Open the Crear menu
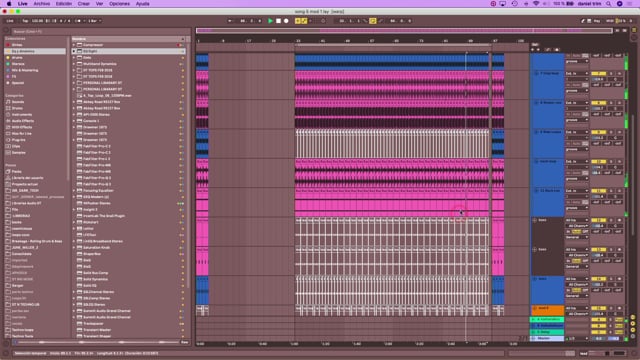Screen dimensions: 640x360 tap(84, 4)
